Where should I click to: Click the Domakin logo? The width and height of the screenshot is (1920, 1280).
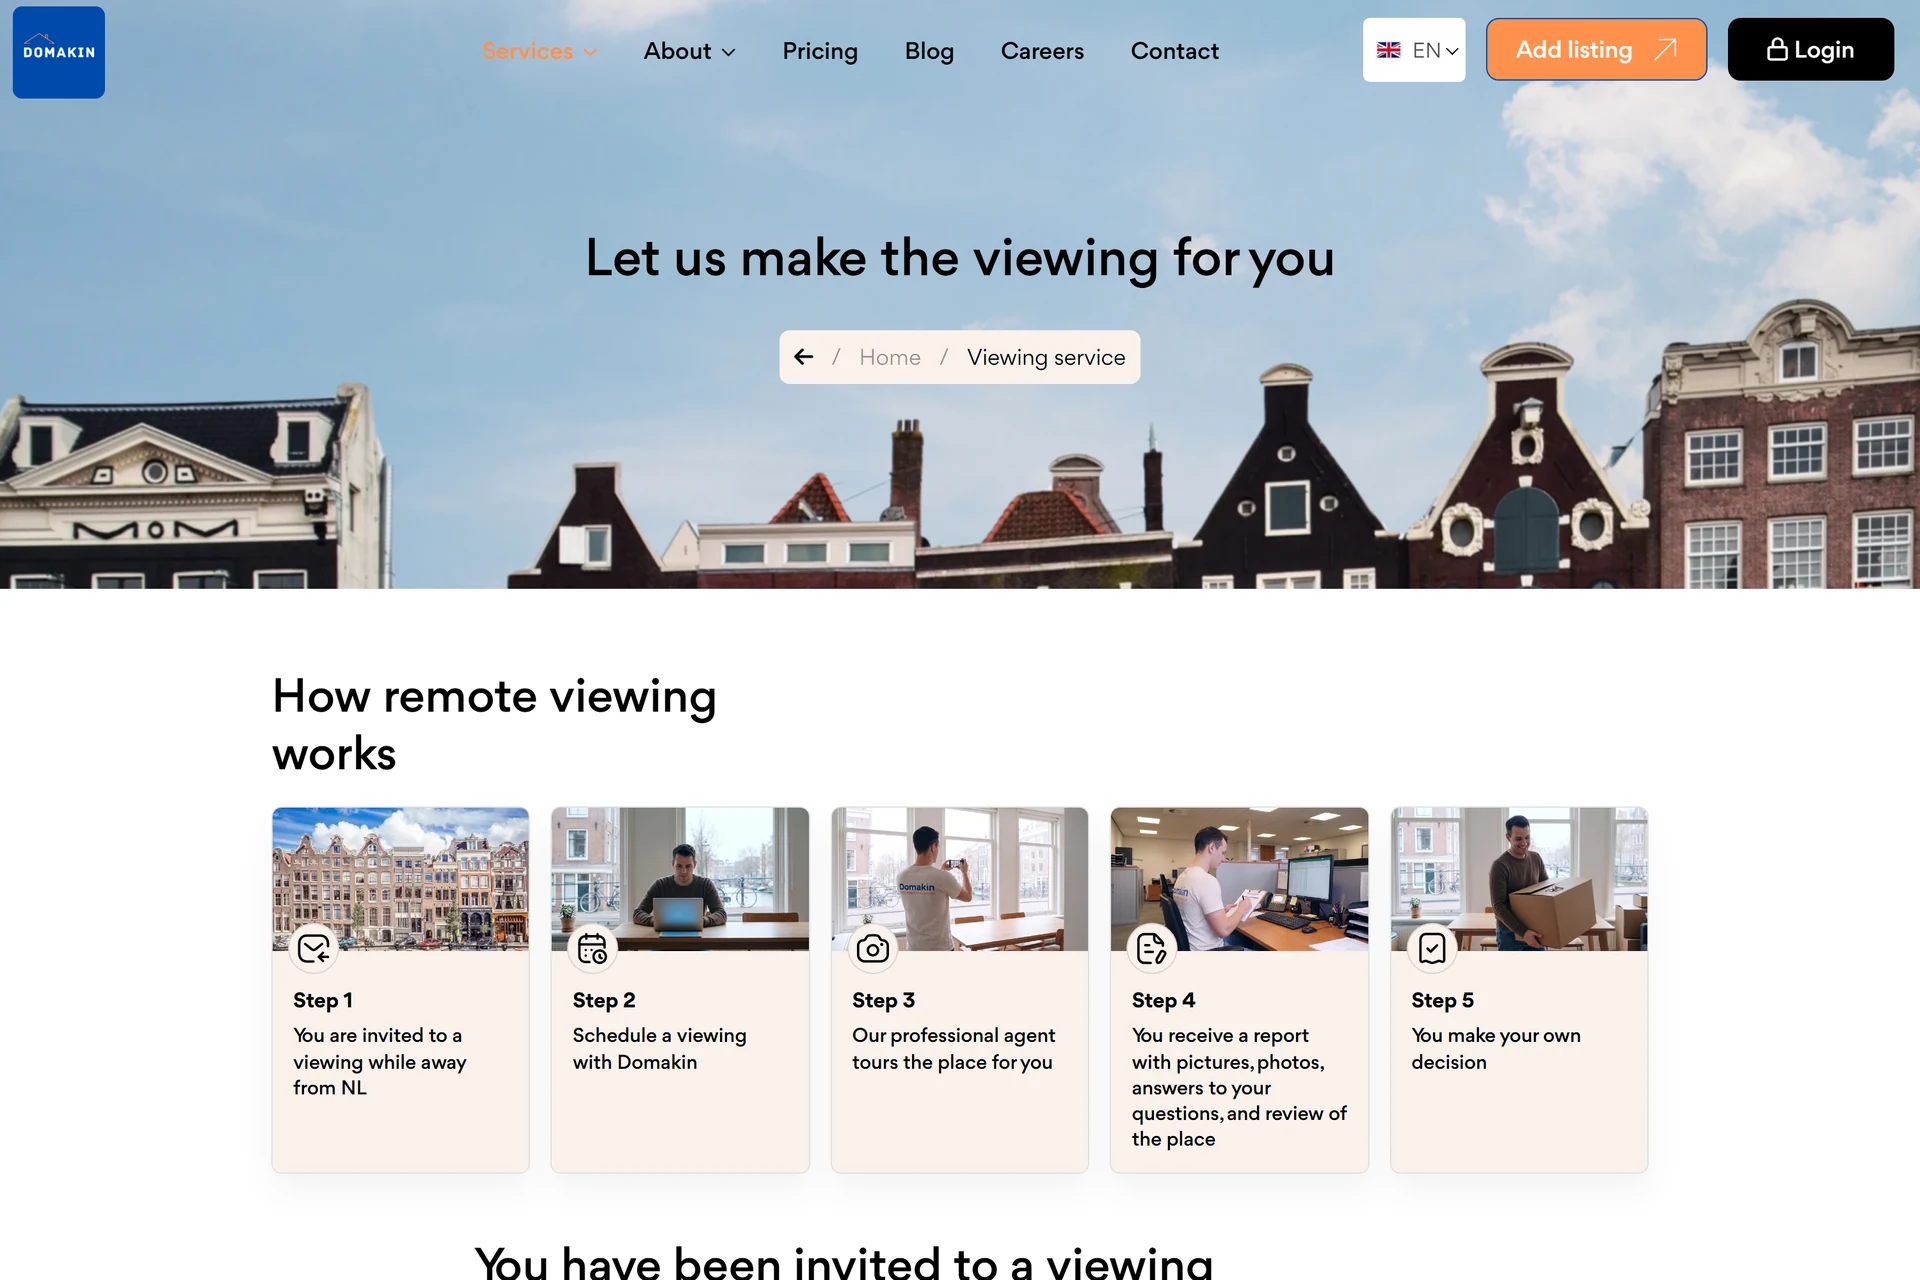click(x=59, y=52)
